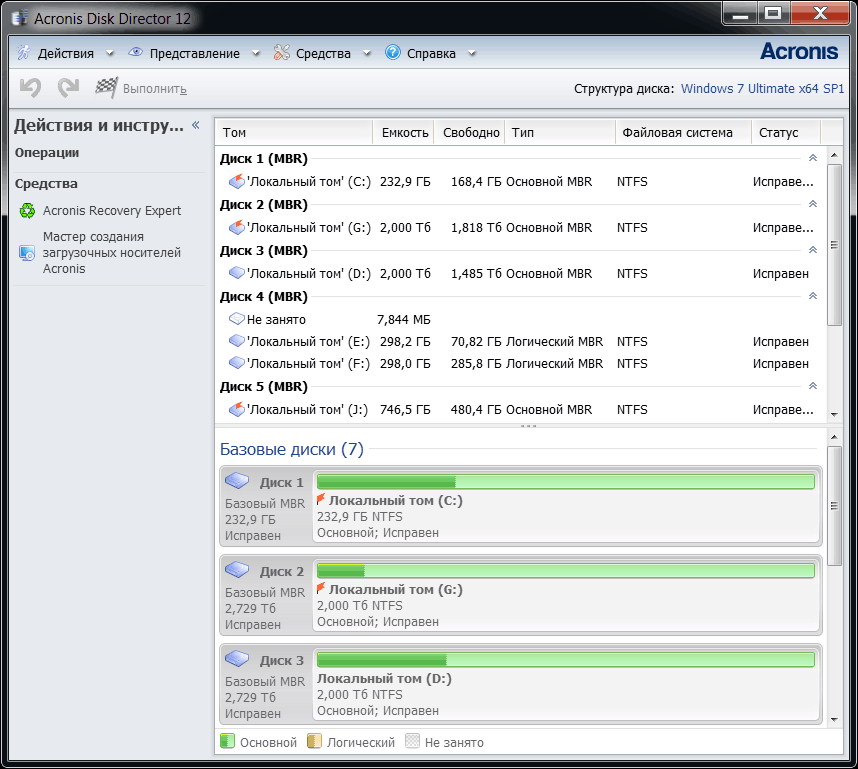This screenshot has height=769, width=858.
Task: Click the Диск 1 C: volume usage bar
Action: 566,482
